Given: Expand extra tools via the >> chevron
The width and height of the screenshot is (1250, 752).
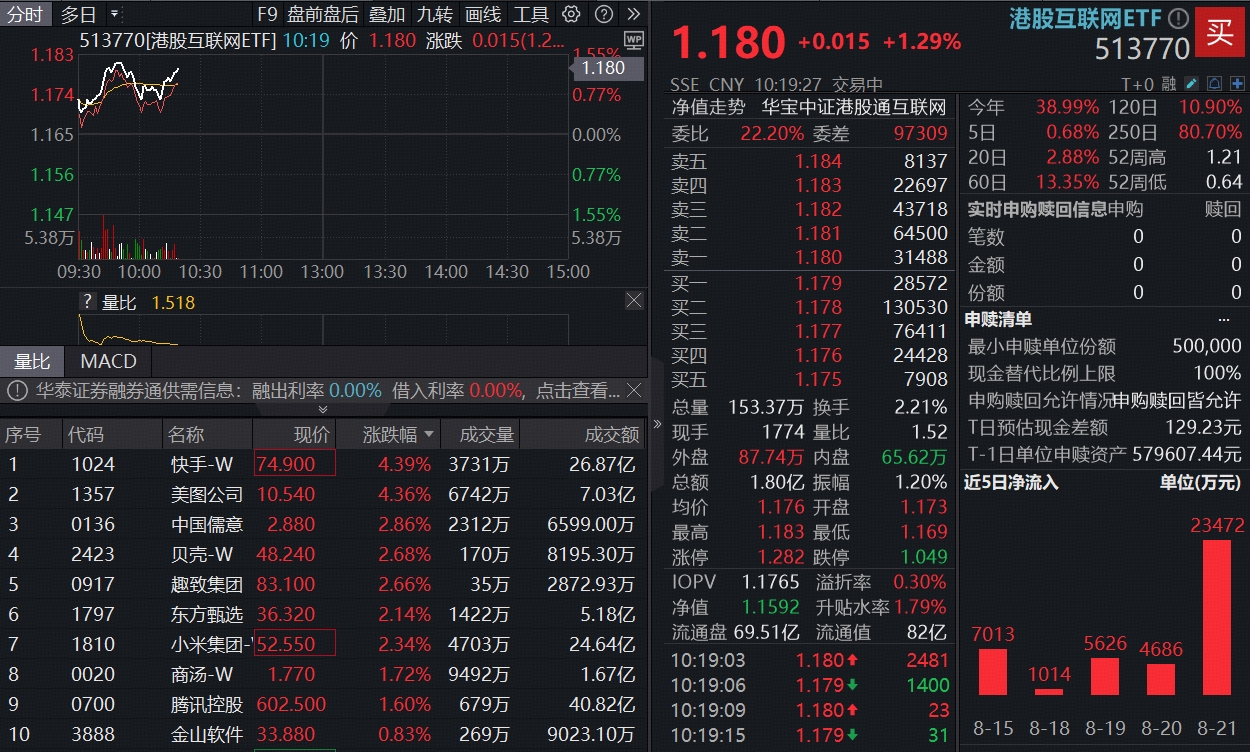Looking at the screenshot, I should (x=633, y=14).
